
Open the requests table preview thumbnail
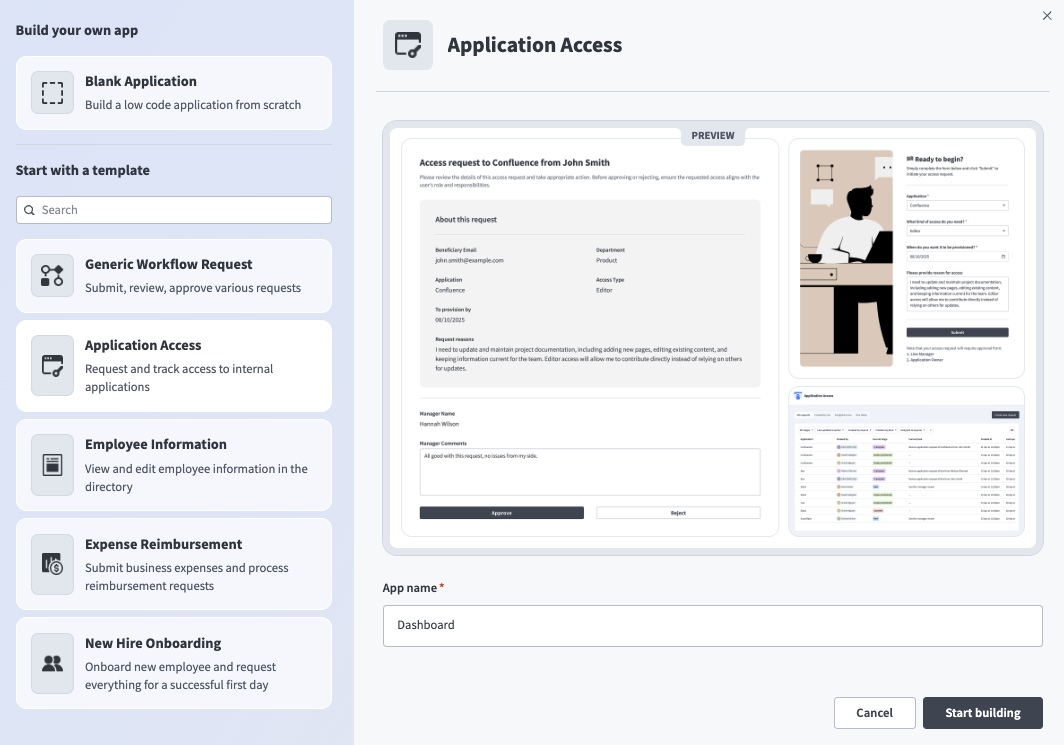tap(906, 461)
